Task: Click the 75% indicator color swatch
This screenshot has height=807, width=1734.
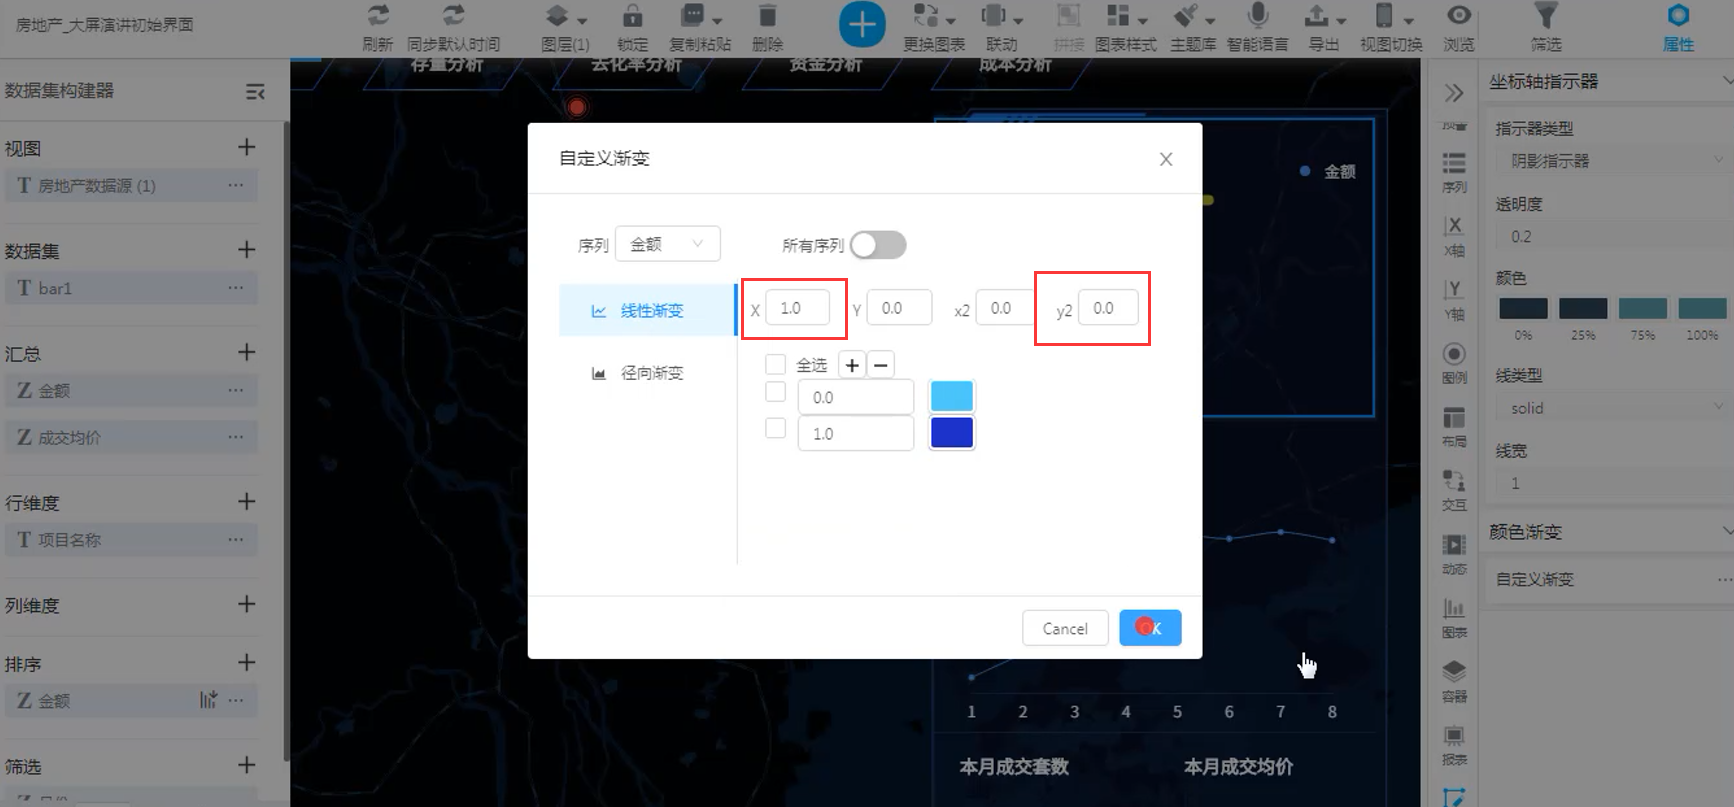Action: pos(1643,309)
